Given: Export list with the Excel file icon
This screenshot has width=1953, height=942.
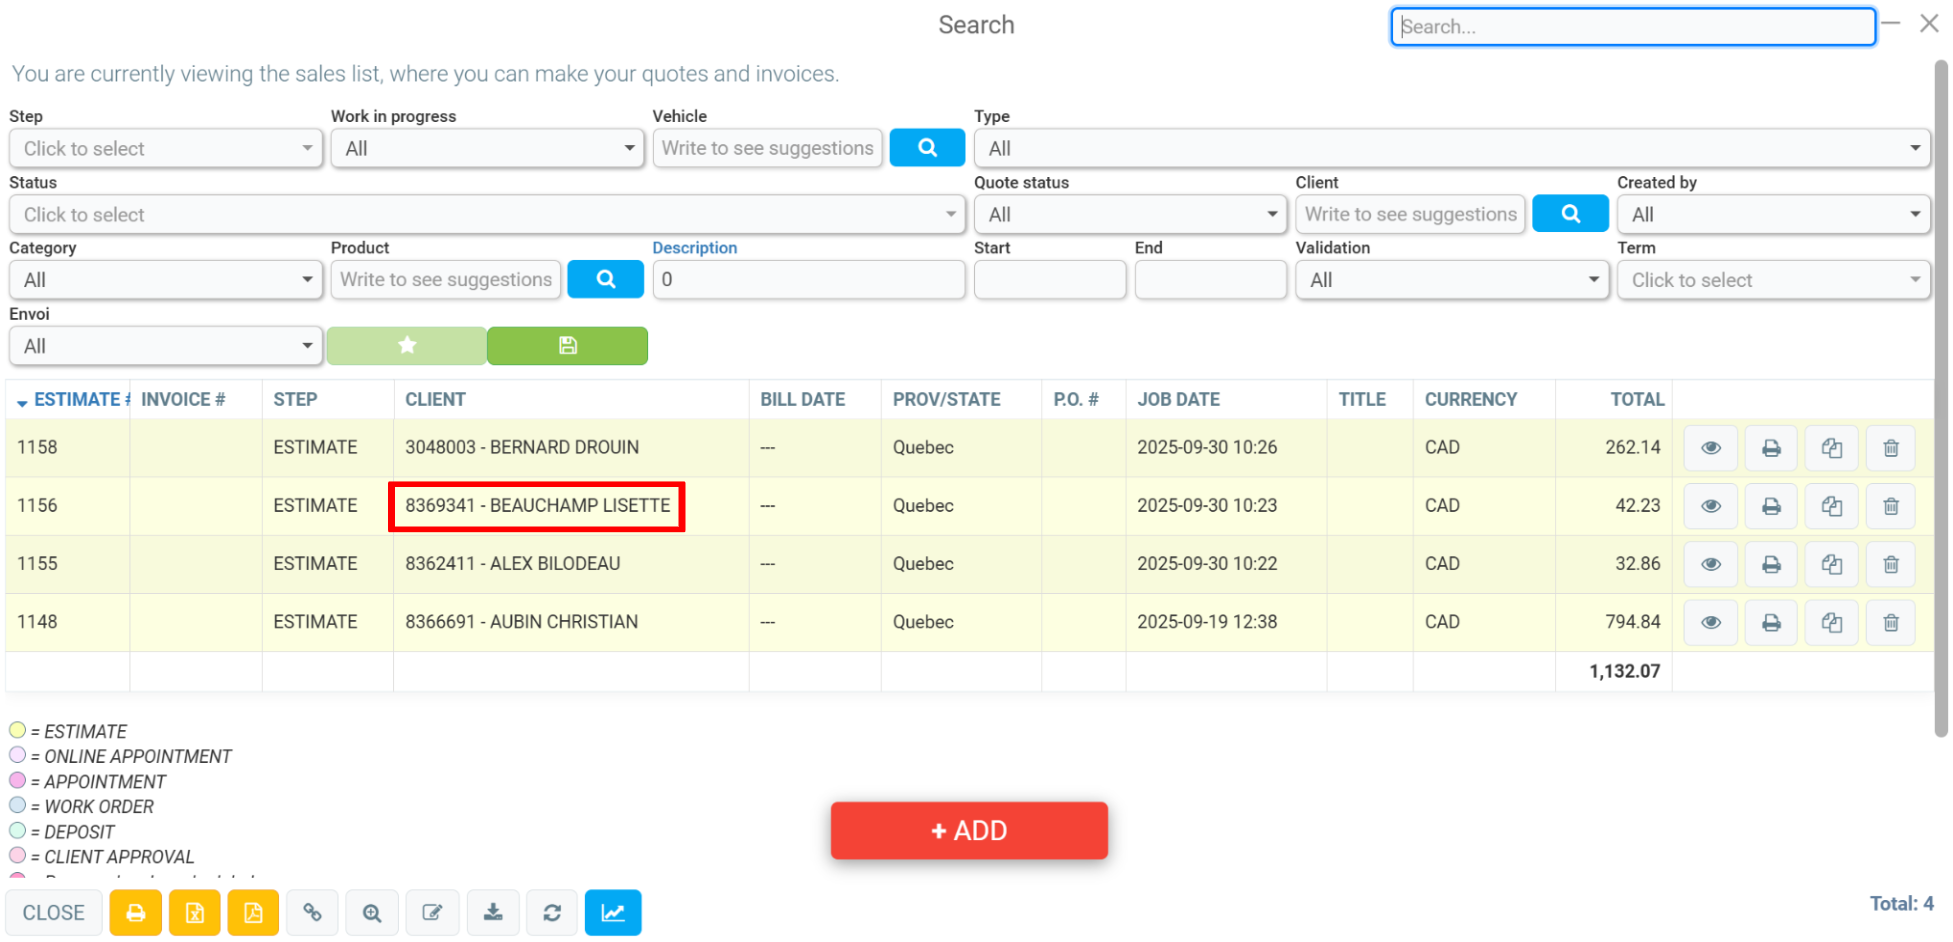Looking at the screenshot, I should click(x=195, y=912).
